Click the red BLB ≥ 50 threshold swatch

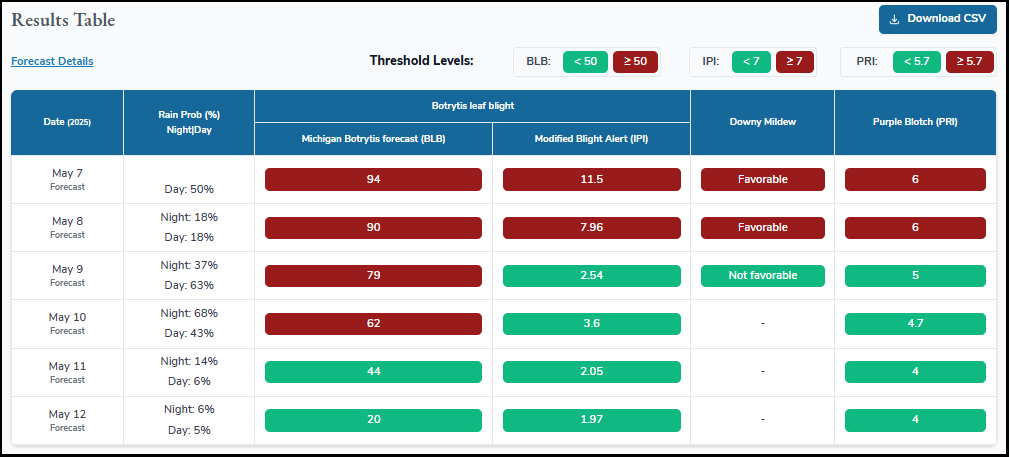pyautogui.click(x=634, y=62)
